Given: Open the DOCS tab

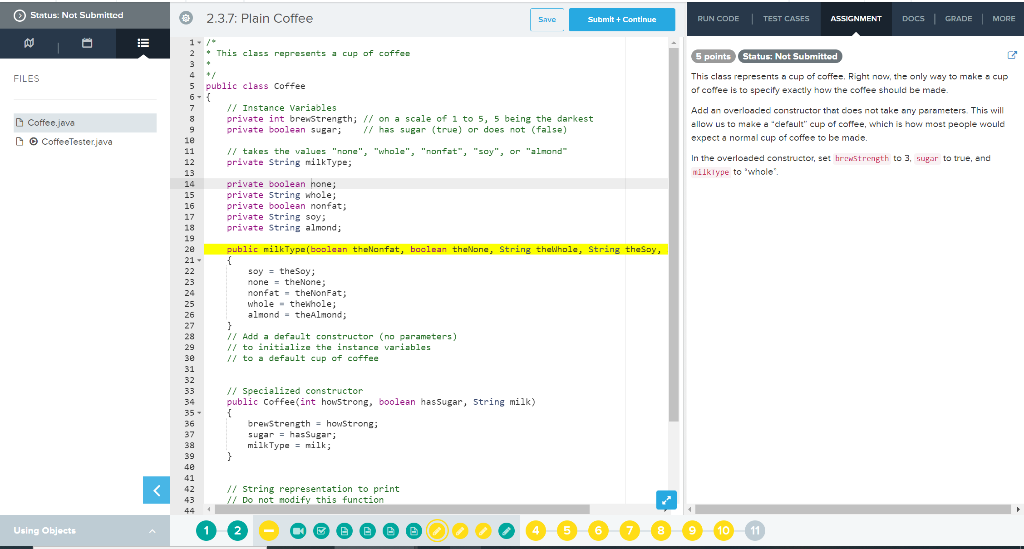Looking at the screenshot, I should (913, 18).
